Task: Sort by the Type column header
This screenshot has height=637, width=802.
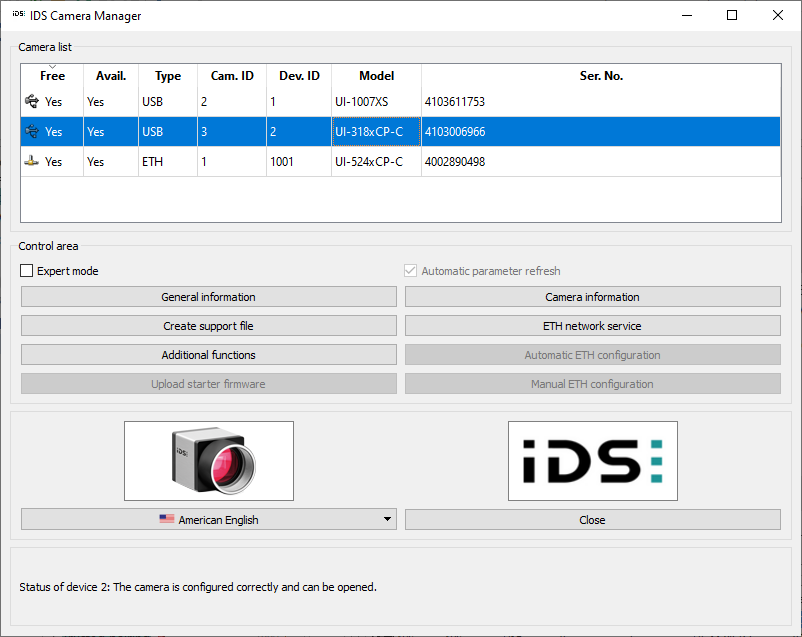Action: [x=168, y=76]
